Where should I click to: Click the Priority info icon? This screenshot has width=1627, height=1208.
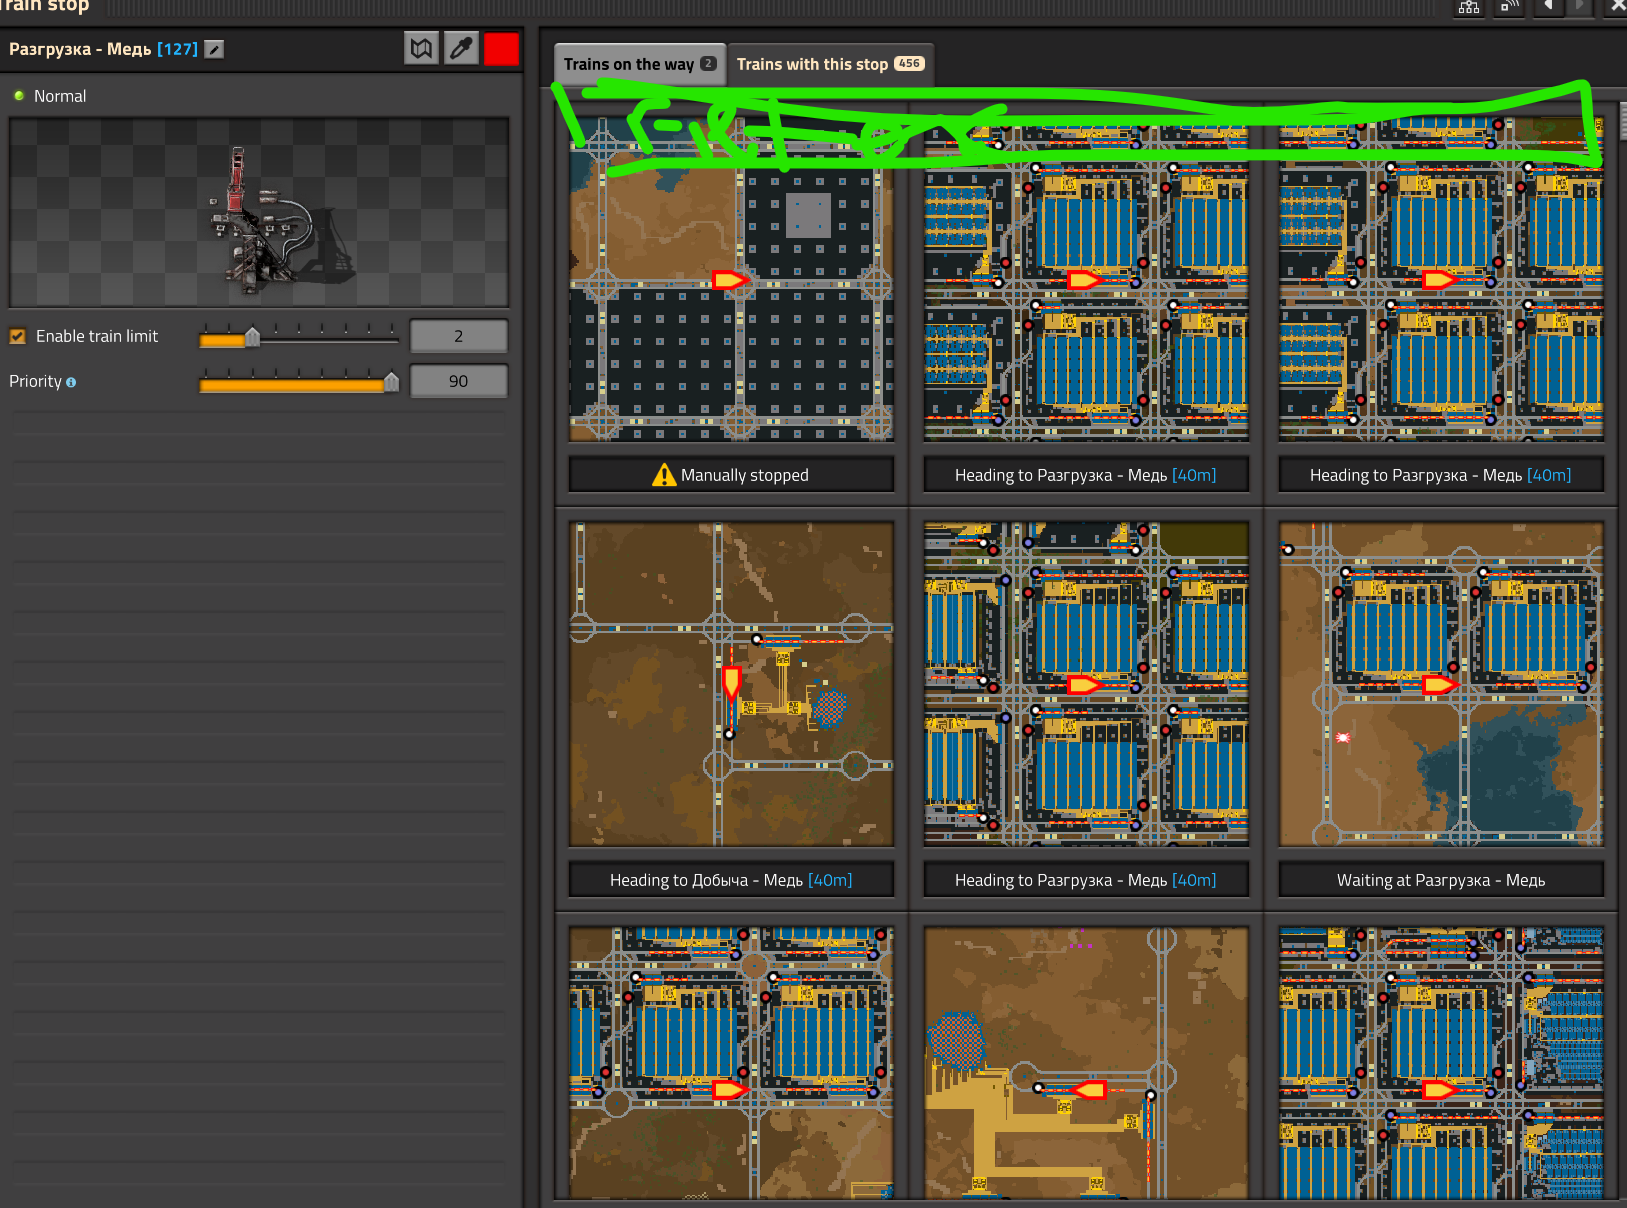(x=71, y=382)
